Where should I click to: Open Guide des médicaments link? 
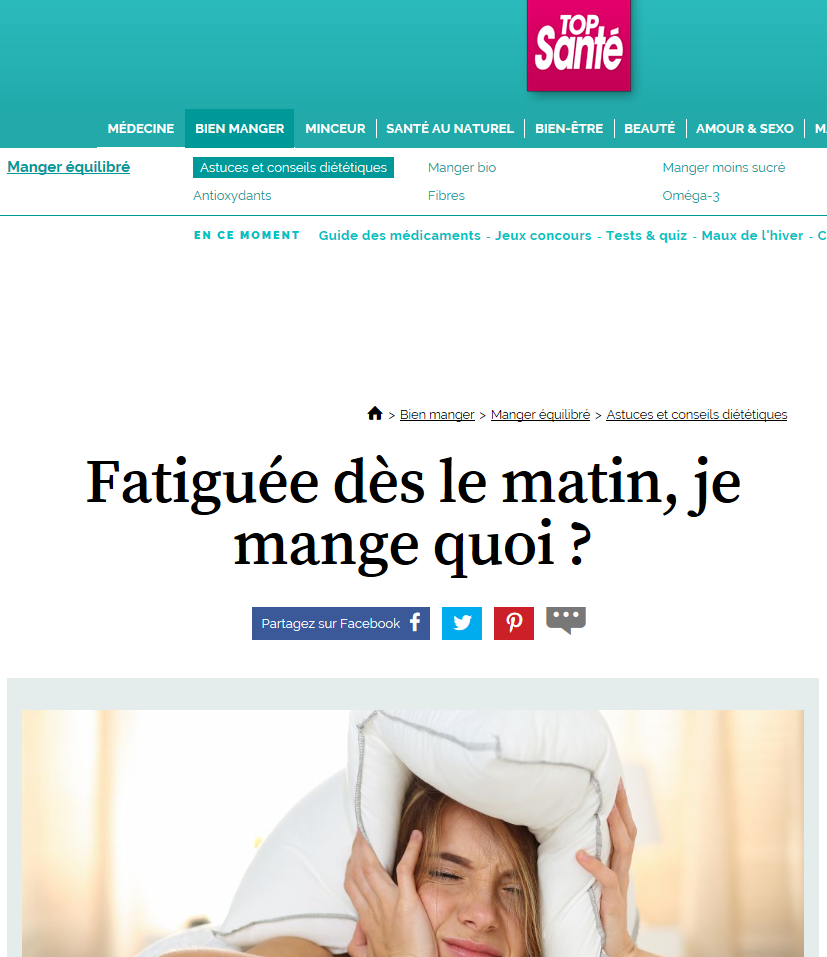(x=400, y=236)
